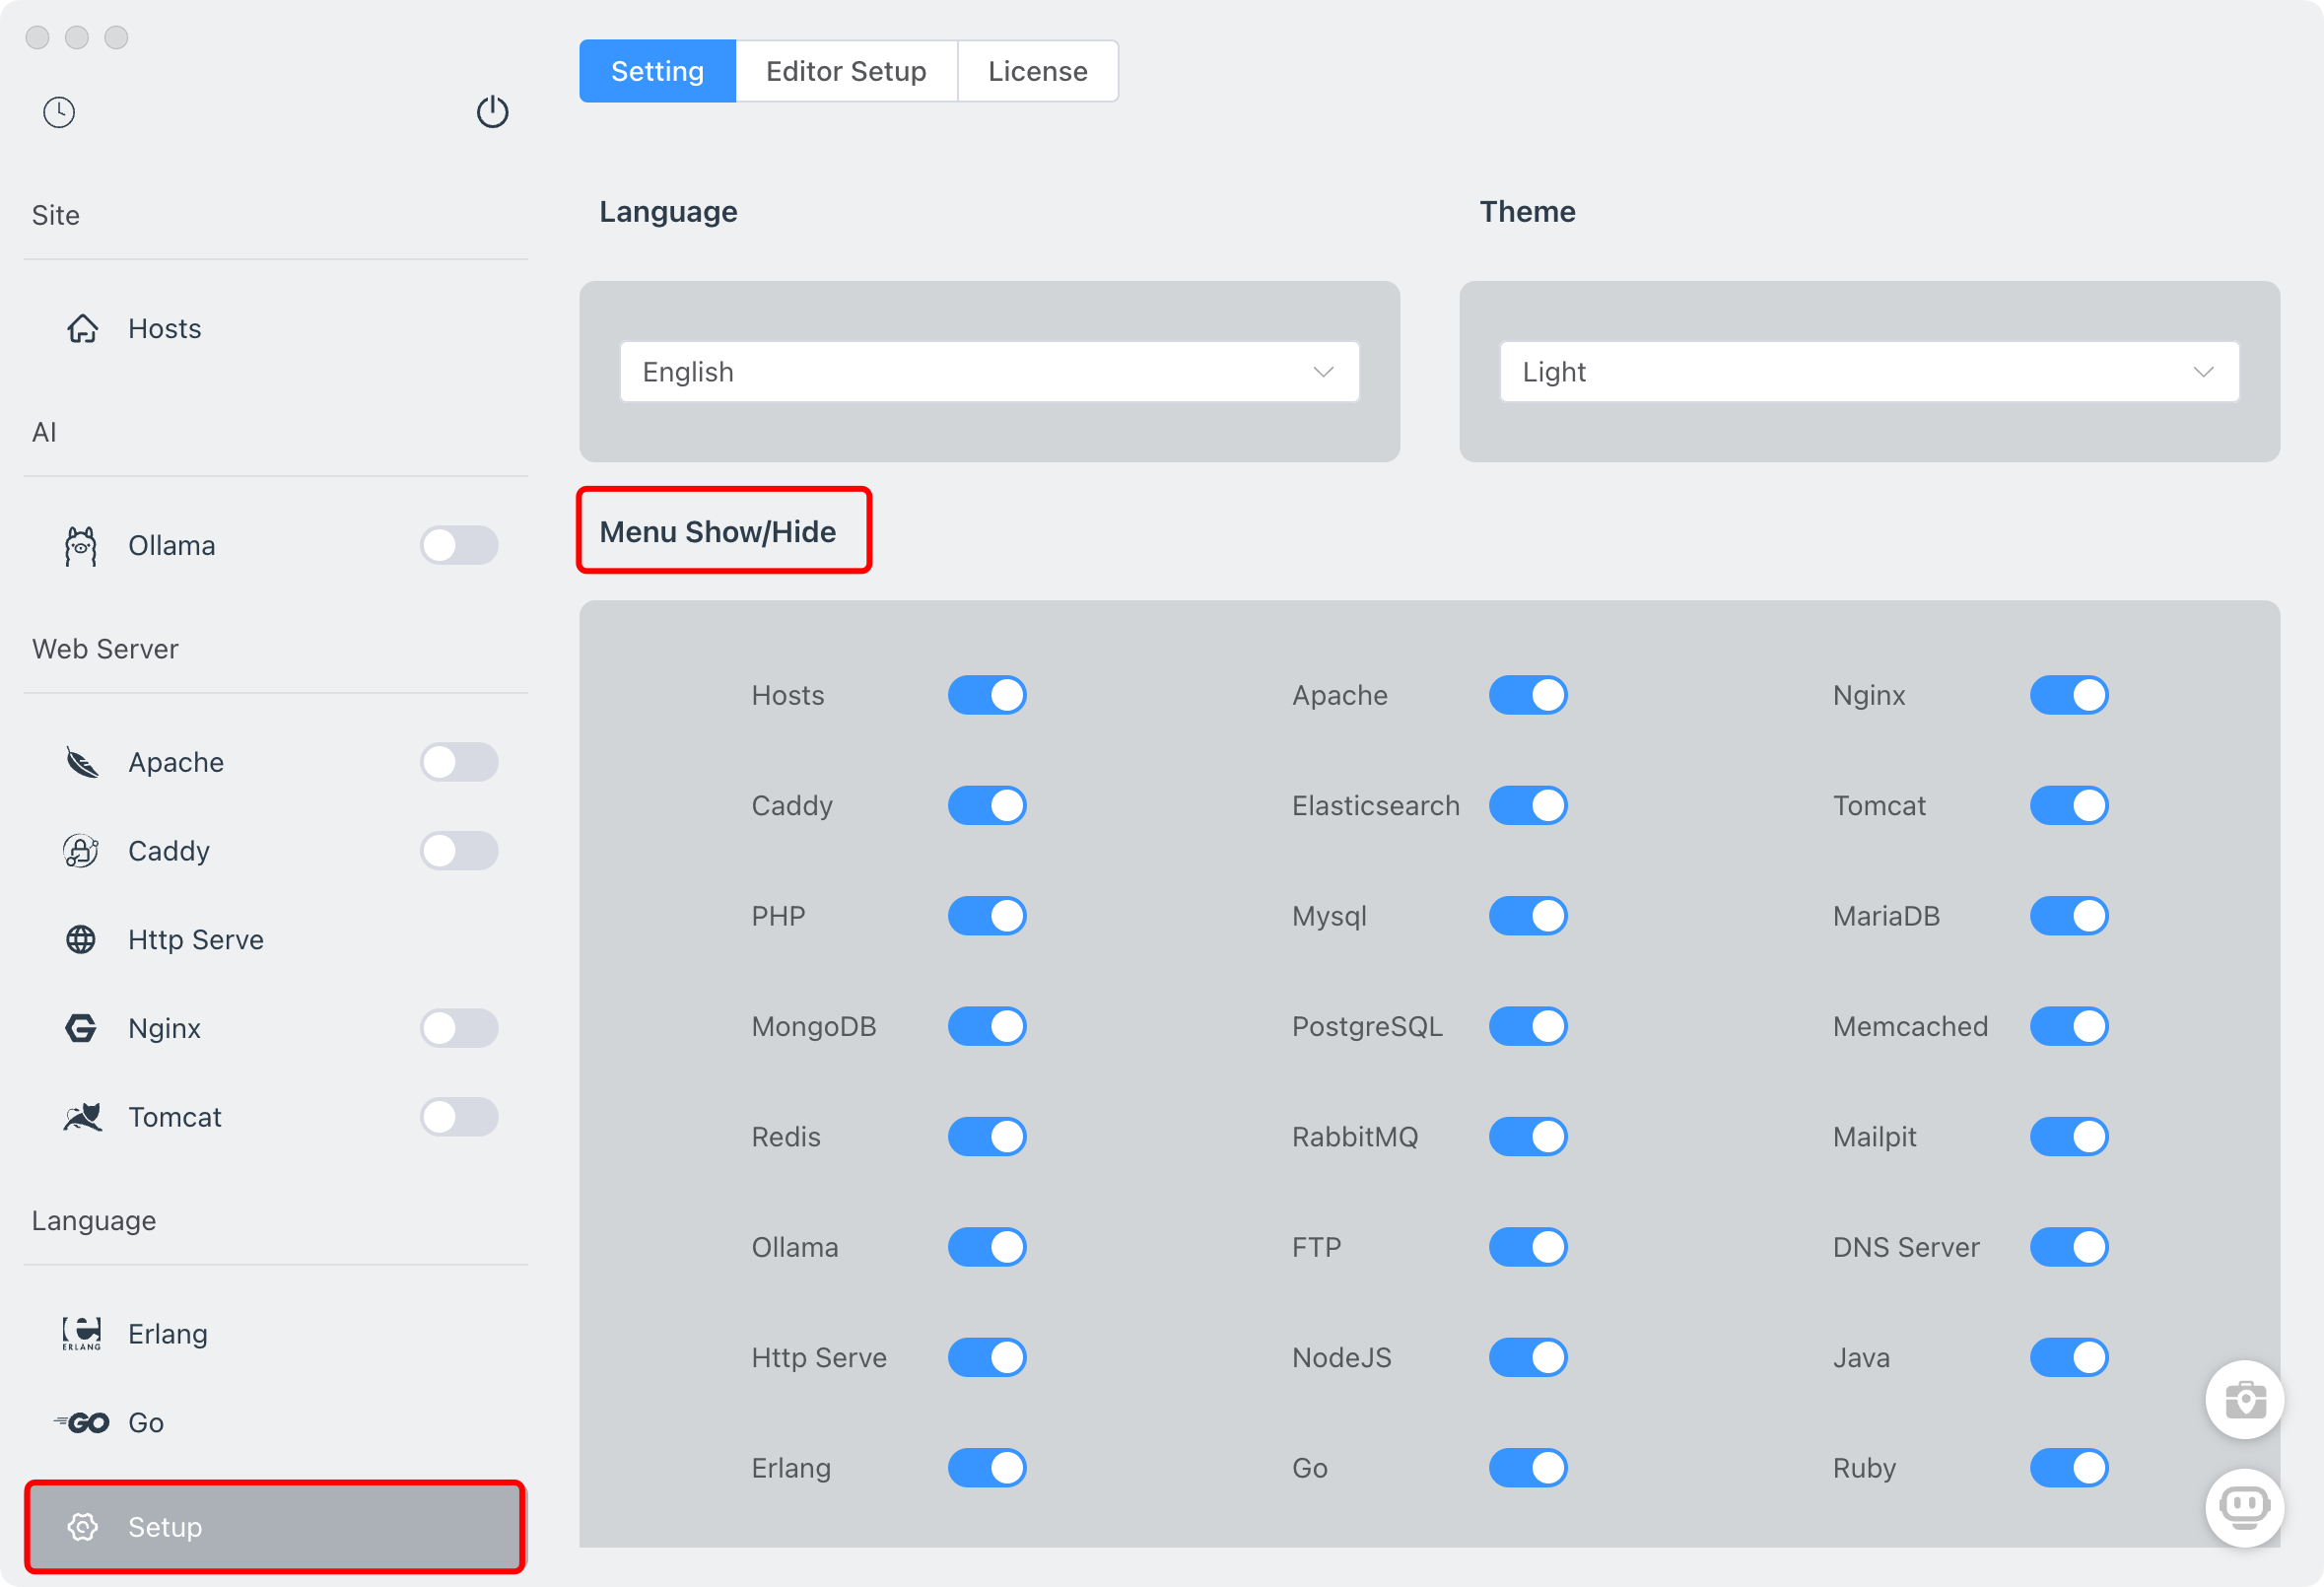The image size is (2324, 1587).
Task: Click the floating camera screenshot button
Action: point(2244,1399)
